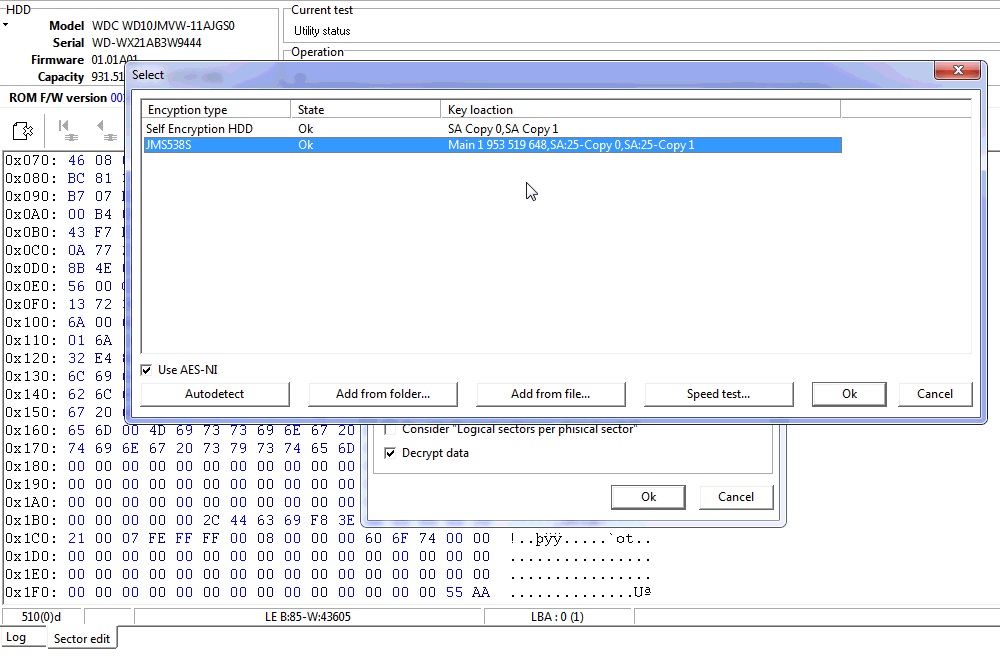Click Add from file button

[x=550, y=394]
